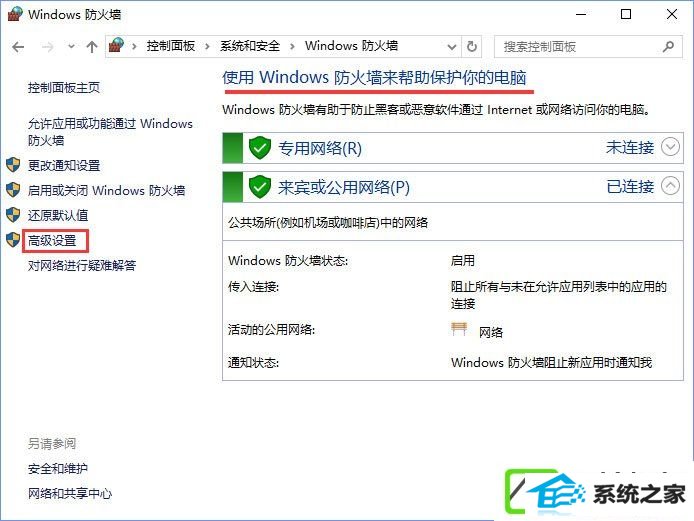
Task: Click the shield icon next to 更改通知设置
Action: point(13,165)
